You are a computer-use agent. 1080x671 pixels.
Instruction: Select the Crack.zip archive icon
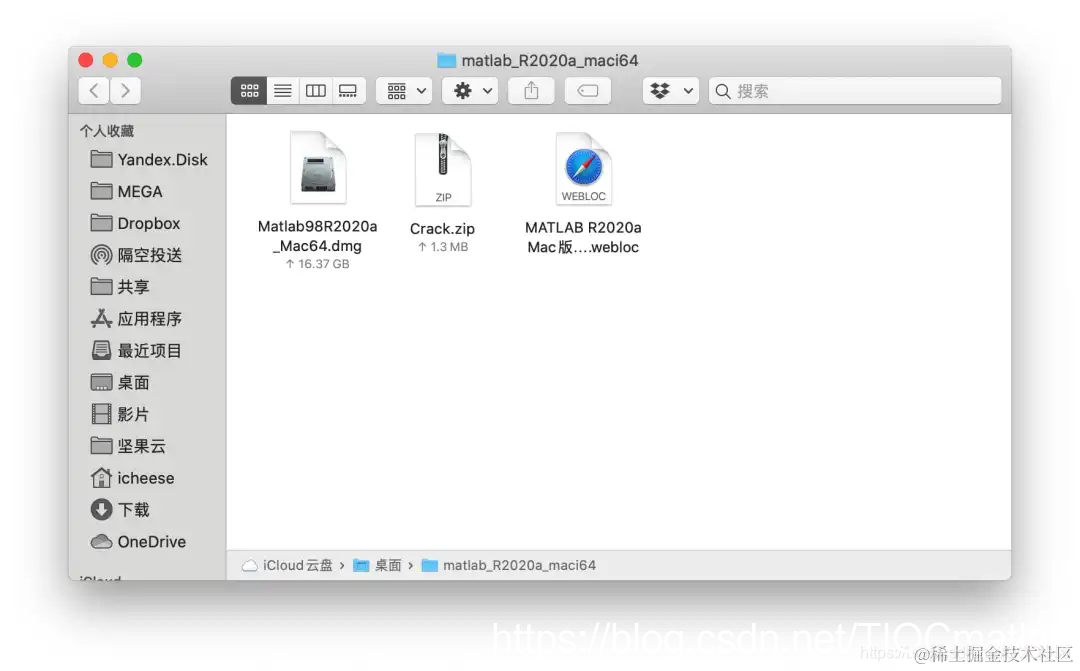pyautogui.click(x=443, y=169)
